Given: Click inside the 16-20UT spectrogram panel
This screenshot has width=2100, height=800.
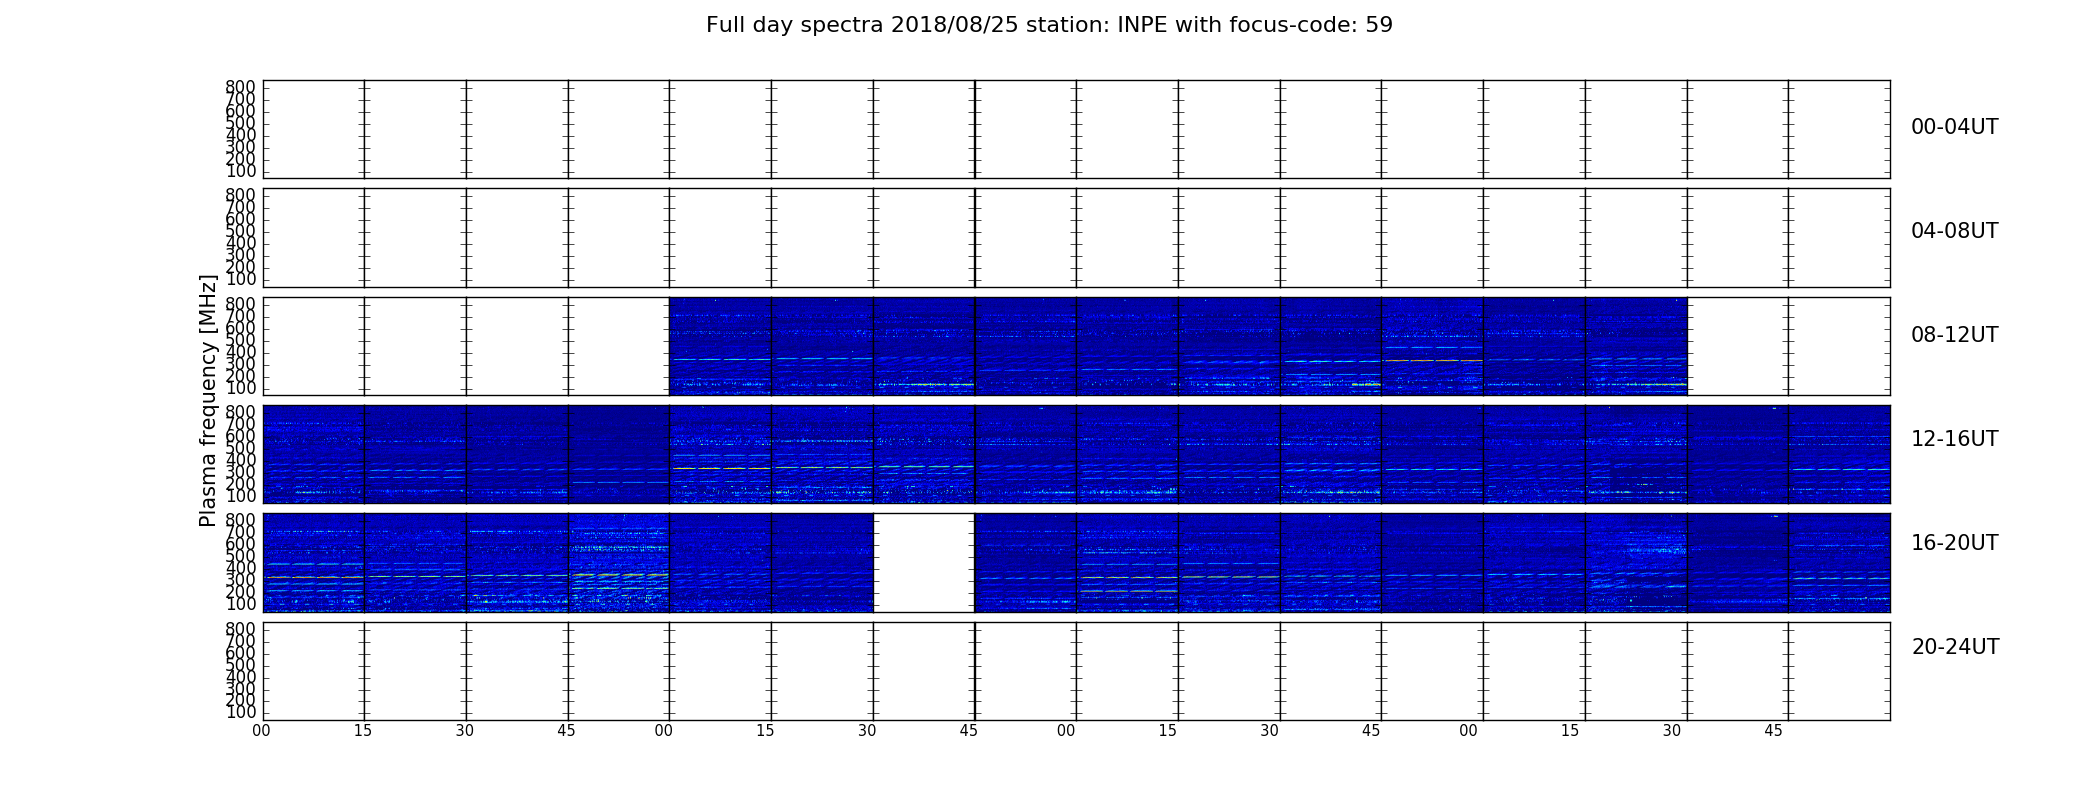Looking at the screenshot, I should [x=1076, y=562].
